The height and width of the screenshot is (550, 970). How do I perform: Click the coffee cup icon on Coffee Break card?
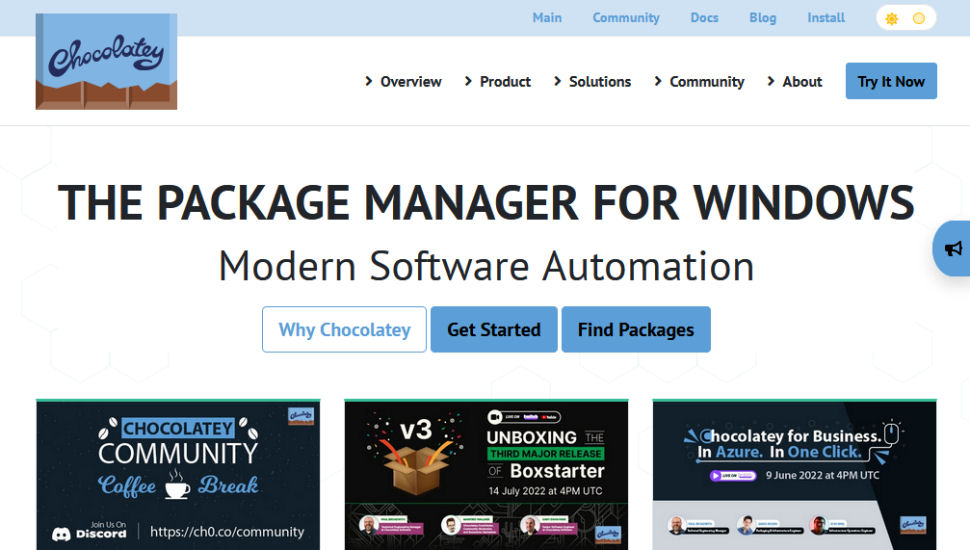tap(177, 484)
